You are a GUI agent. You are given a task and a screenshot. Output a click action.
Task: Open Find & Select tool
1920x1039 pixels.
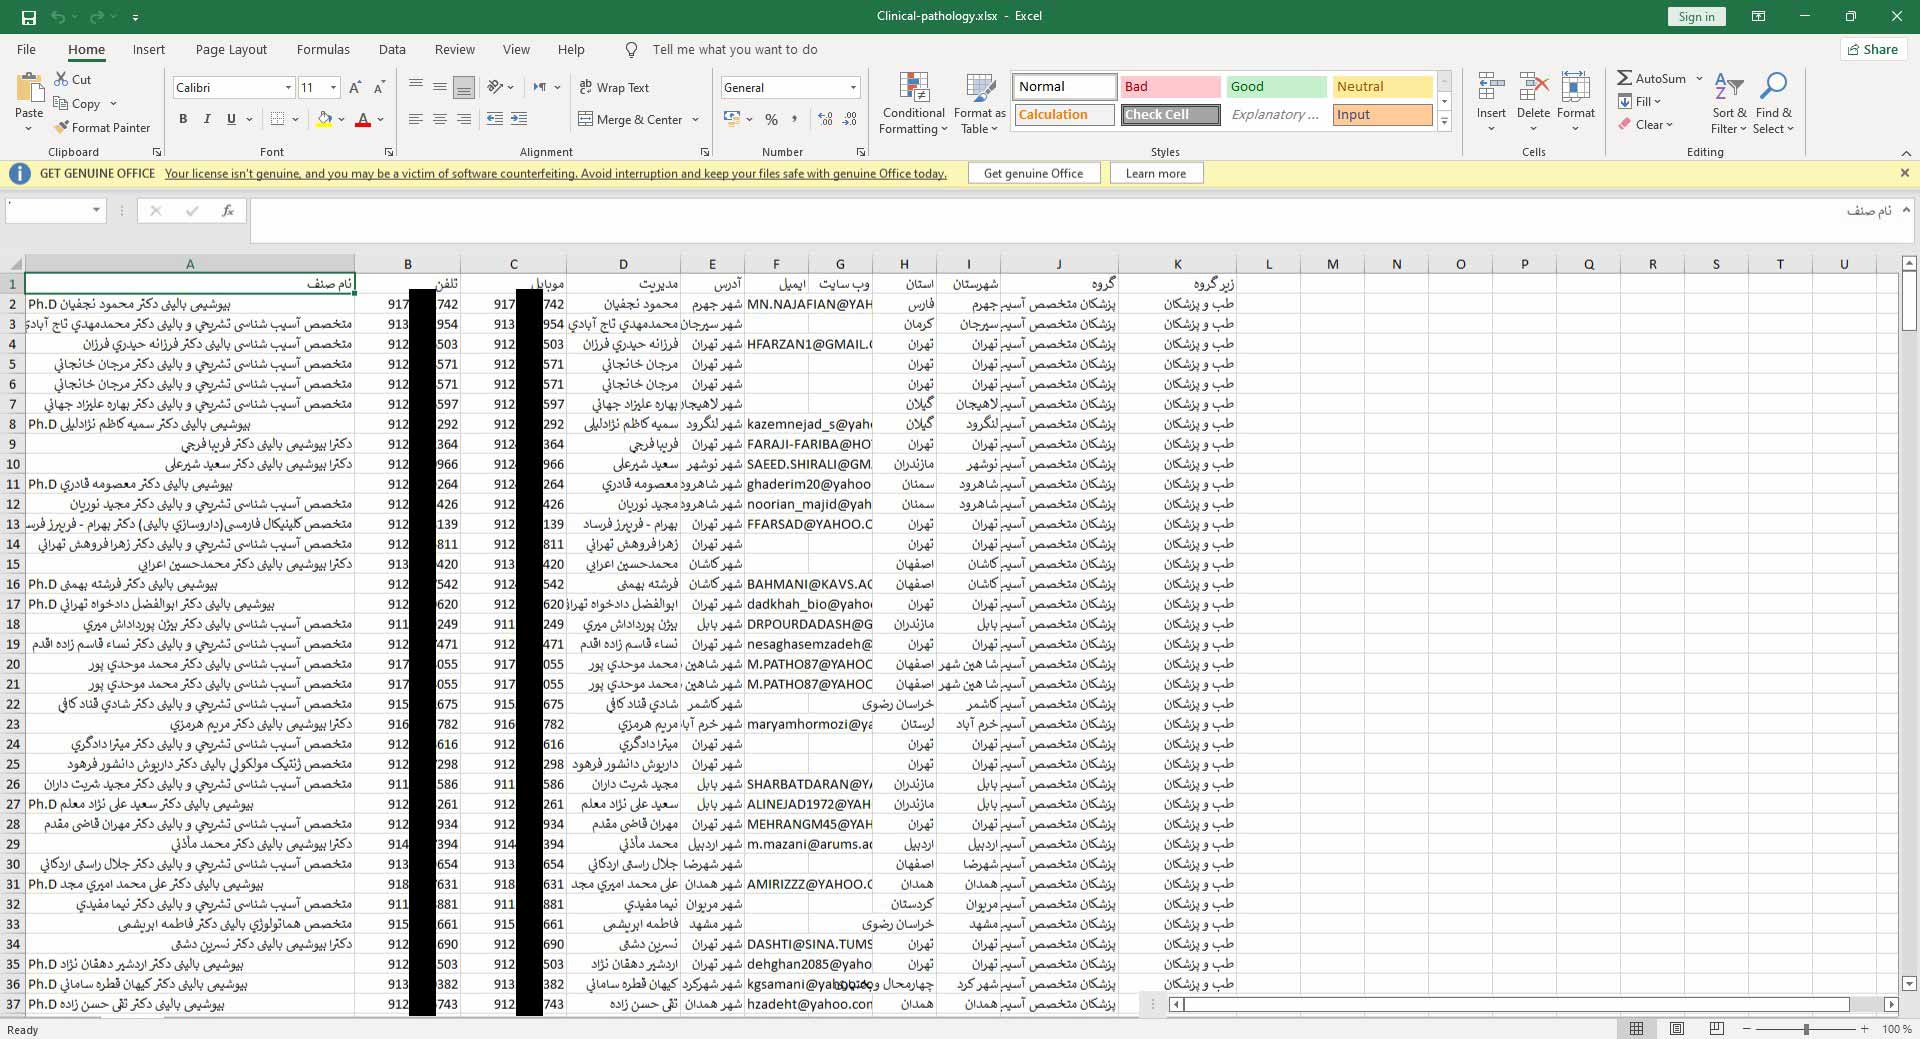pos(1773,104)
